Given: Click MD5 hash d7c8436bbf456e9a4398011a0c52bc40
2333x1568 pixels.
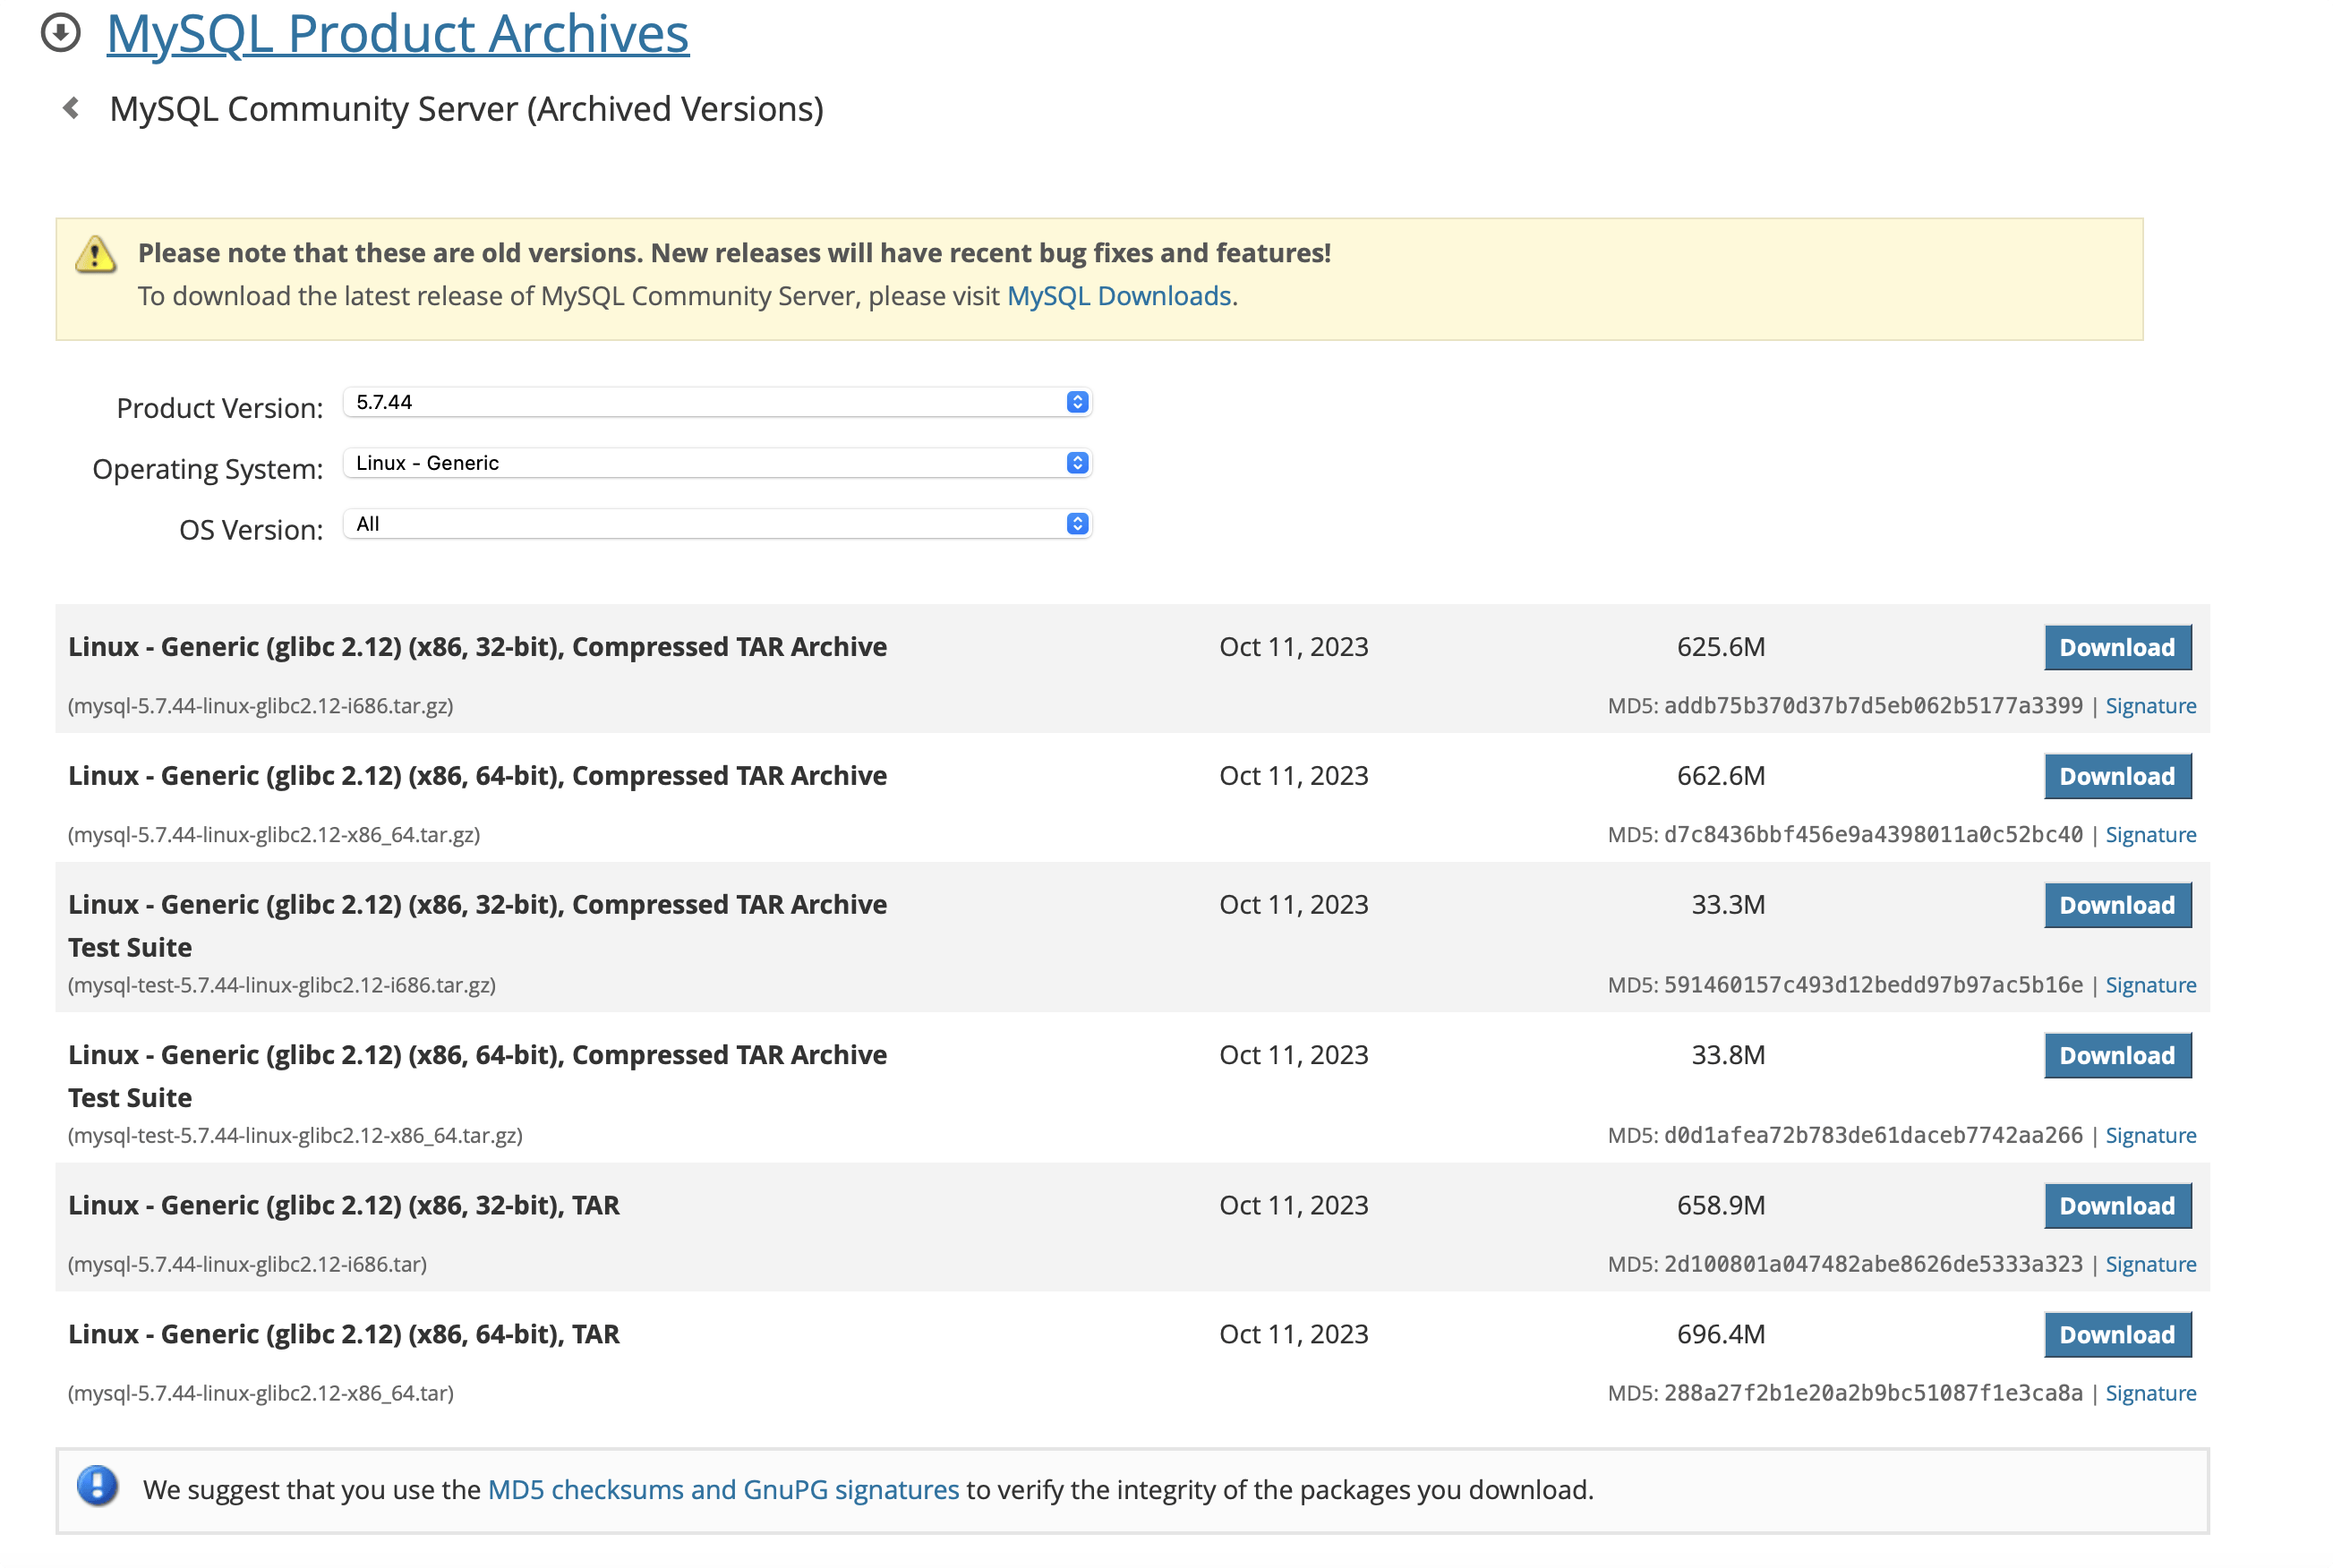Looking at the screenshot, I should pos(1873,835).
